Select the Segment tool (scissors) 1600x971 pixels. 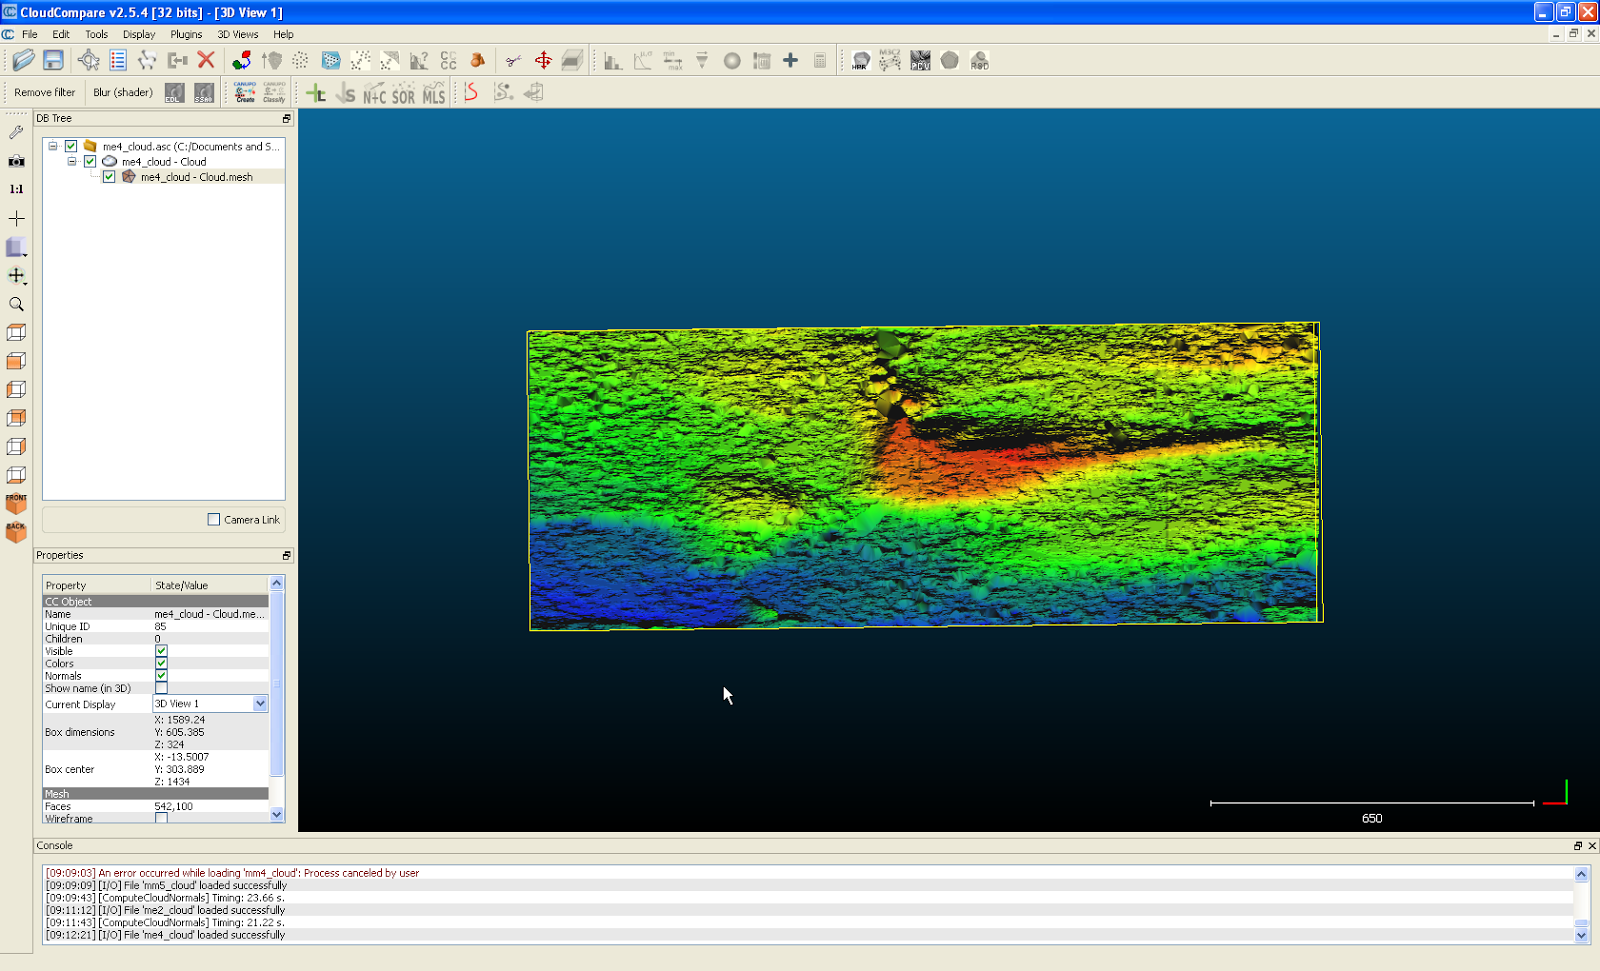513,60
